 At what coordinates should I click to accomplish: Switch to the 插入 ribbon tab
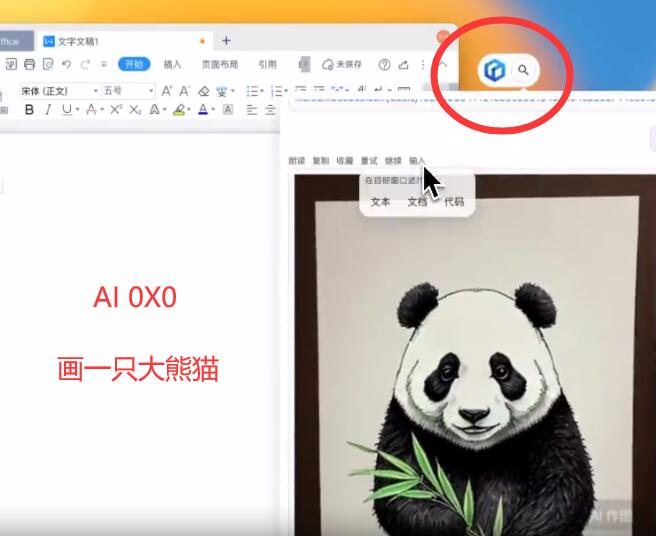pyautogui.click(x=172, y=64)
